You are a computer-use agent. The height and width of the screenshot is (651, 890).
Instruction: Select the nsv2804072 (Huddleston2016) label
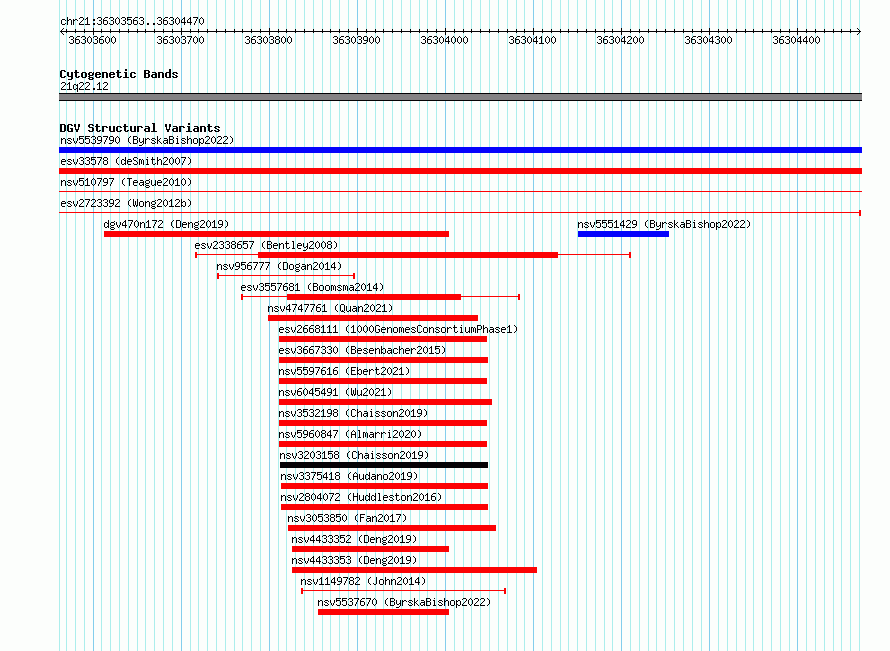361,497
